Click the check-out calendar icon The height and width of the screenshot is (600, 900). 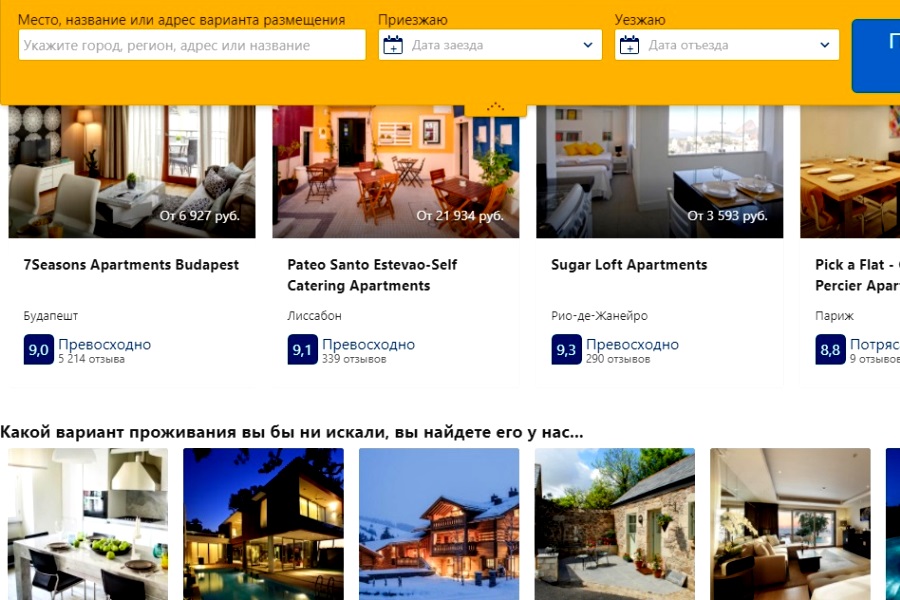click(x=630, y=45)
